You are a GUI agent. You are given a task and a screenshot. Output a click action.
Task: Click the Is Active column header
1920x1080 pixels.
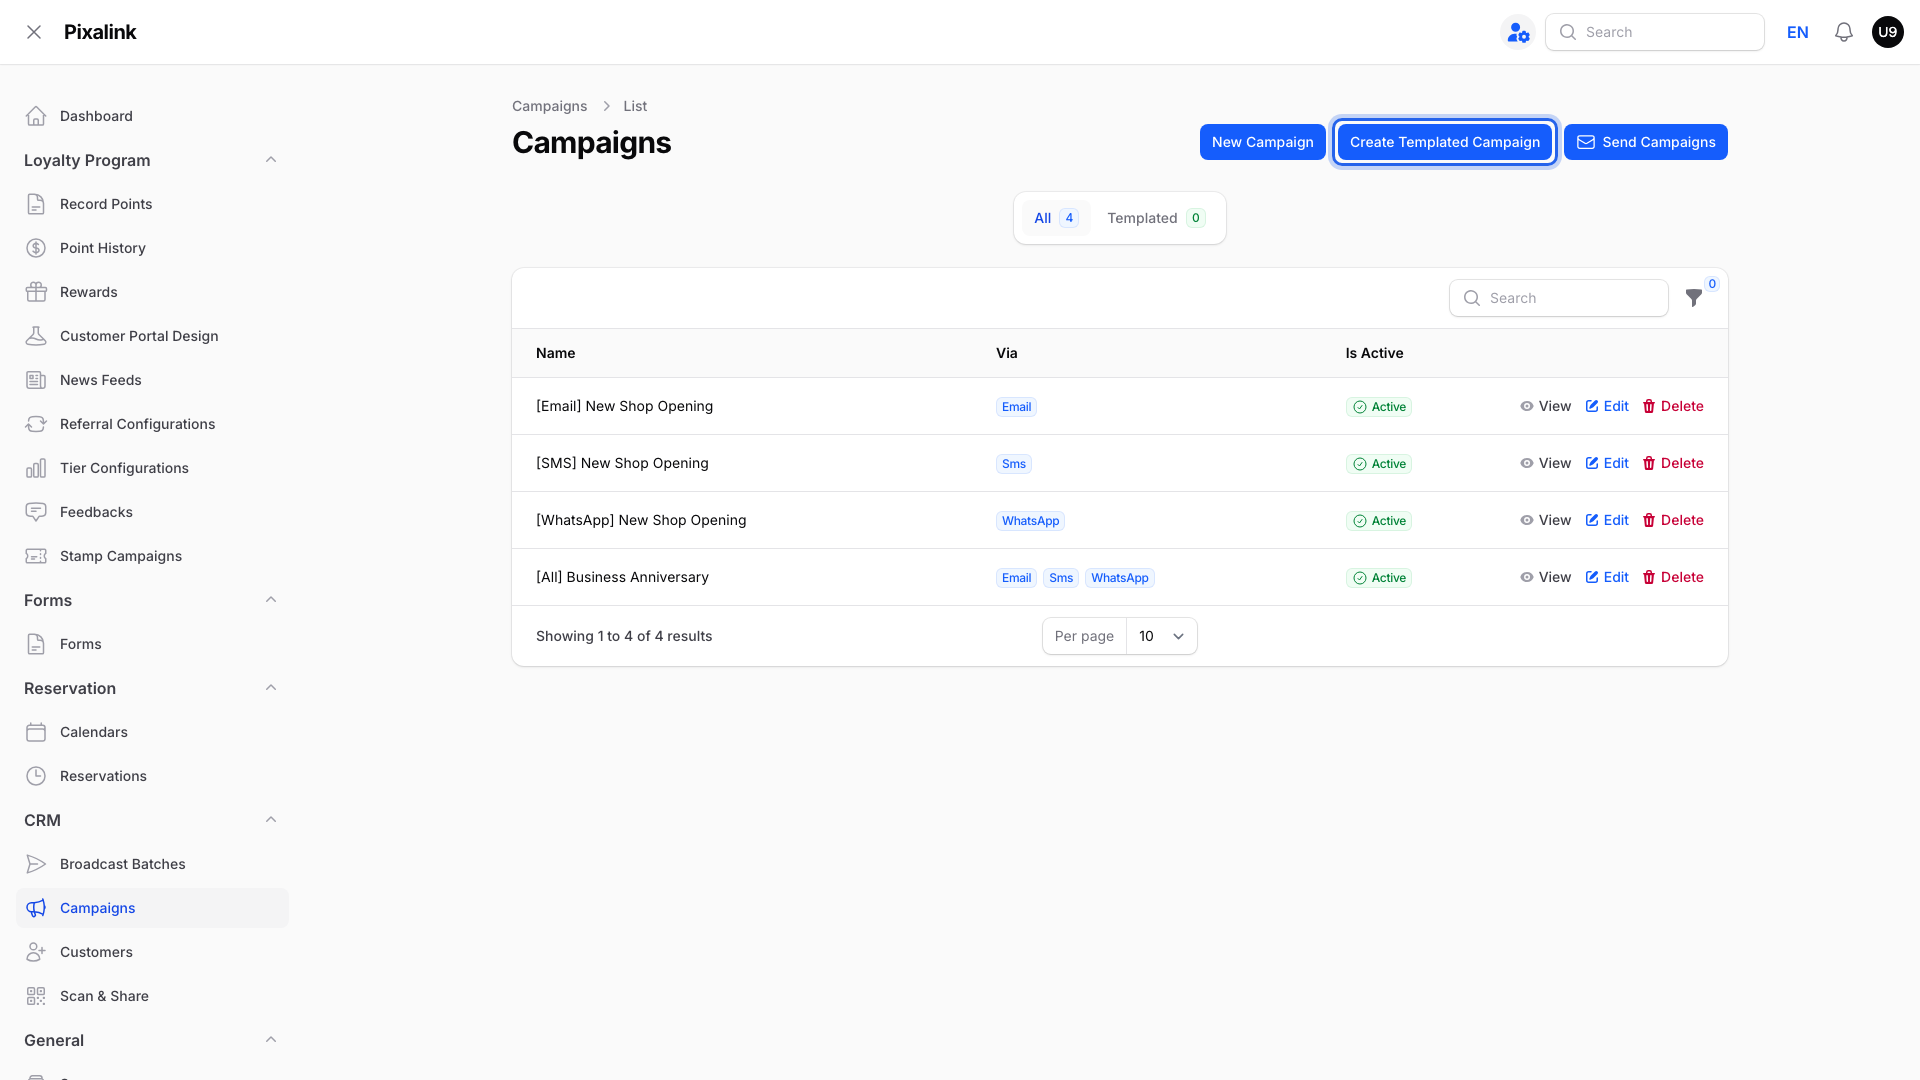[1374, 353]
